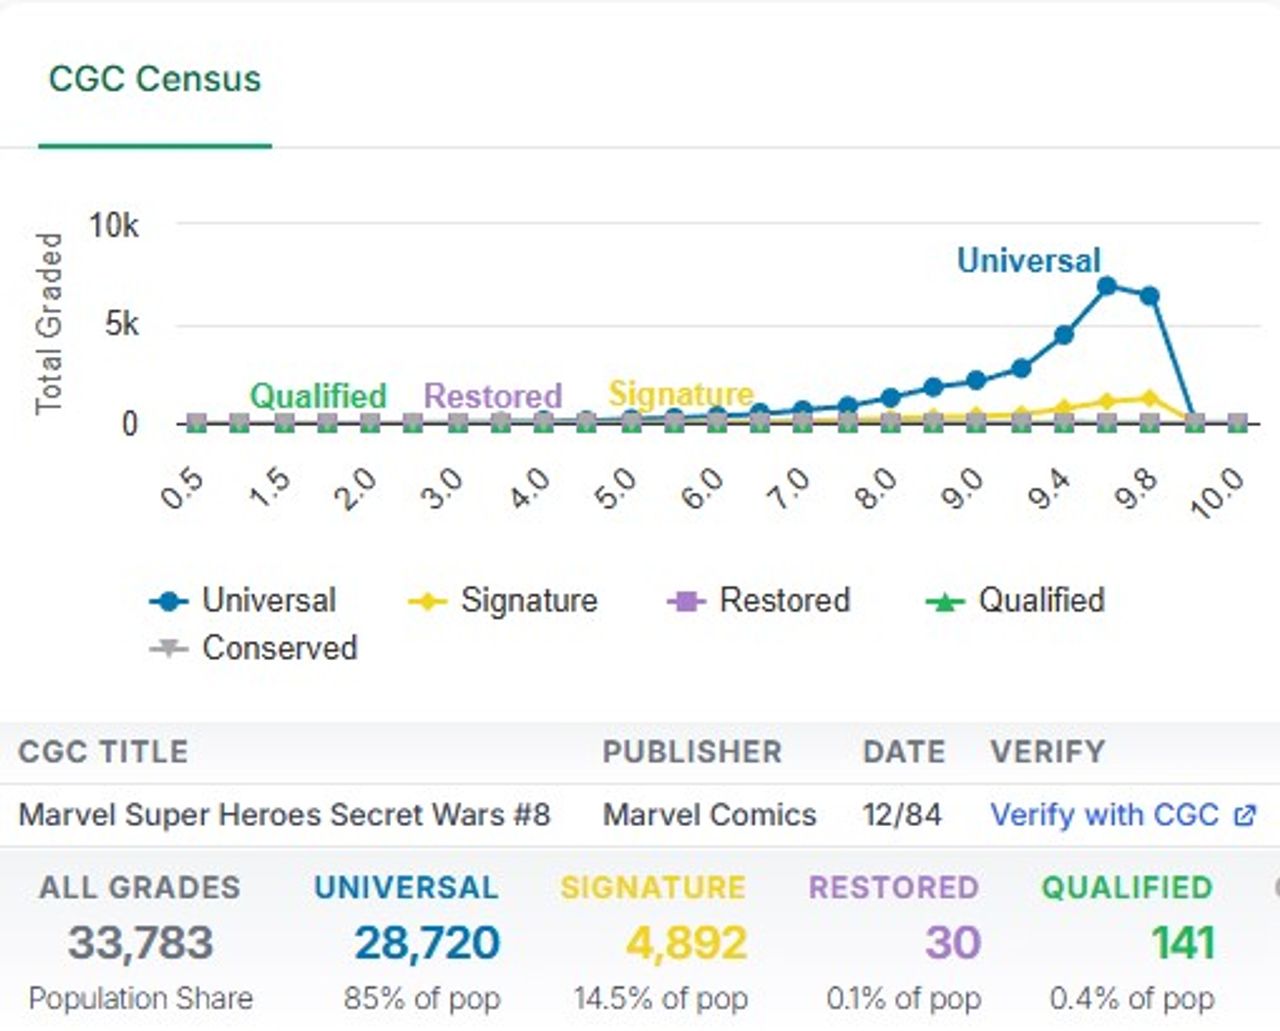Viewport: 1280px width, 1031px height.
Task: Click the green Qualified legend triangle marker
Action: [945, 602]
